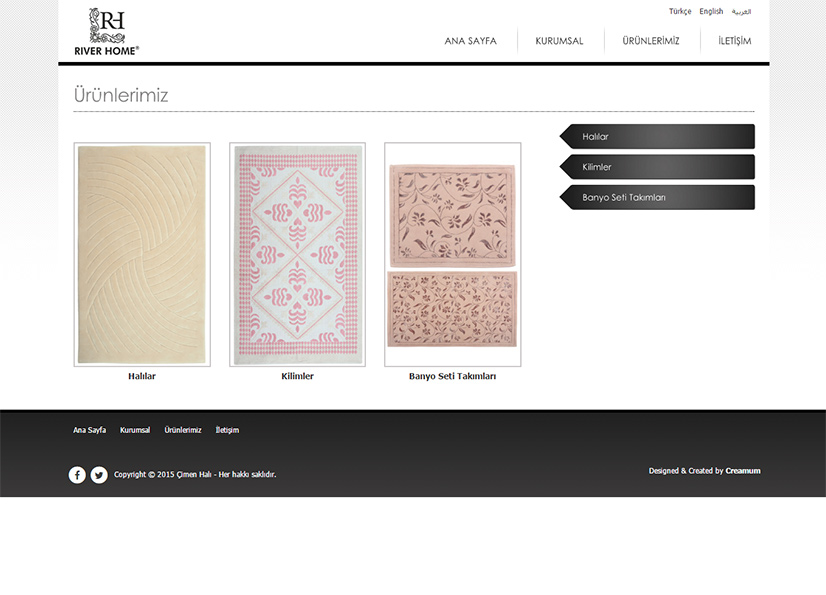The width and height of the screenshot is (826, 595).
Task: Open the pink kilim product image
Action: click(x=297, y=255)
